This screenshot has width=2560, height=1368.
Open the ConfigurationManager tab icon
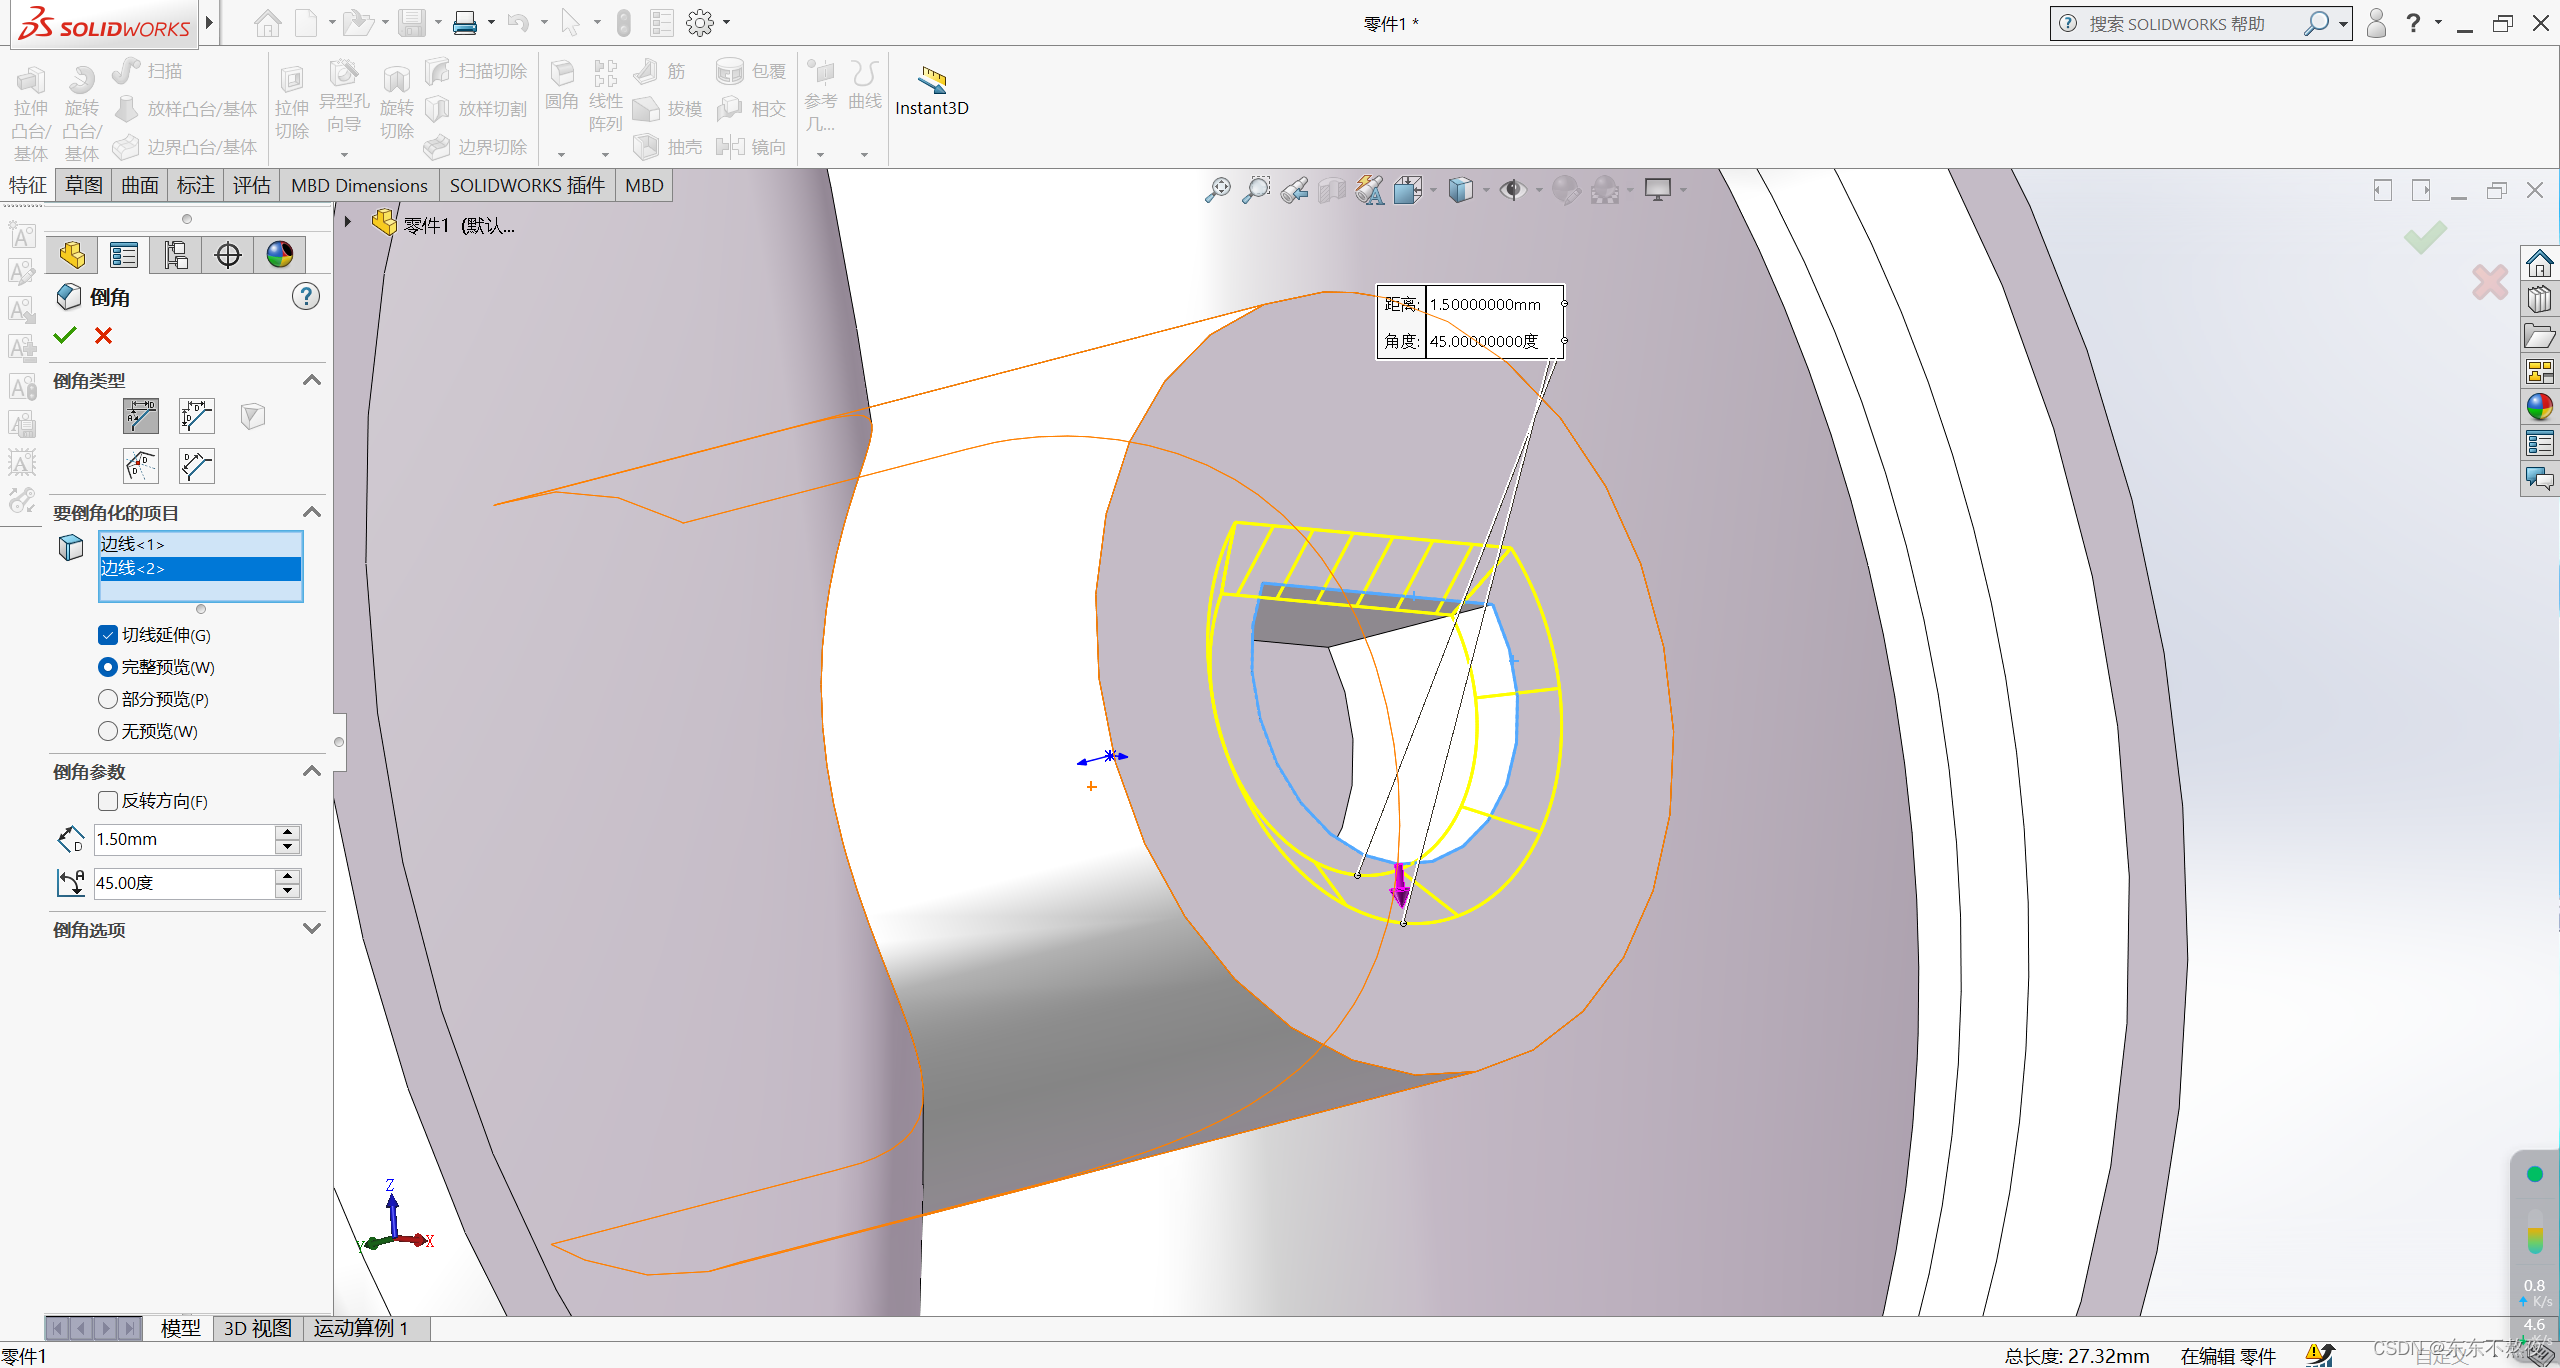176,255
